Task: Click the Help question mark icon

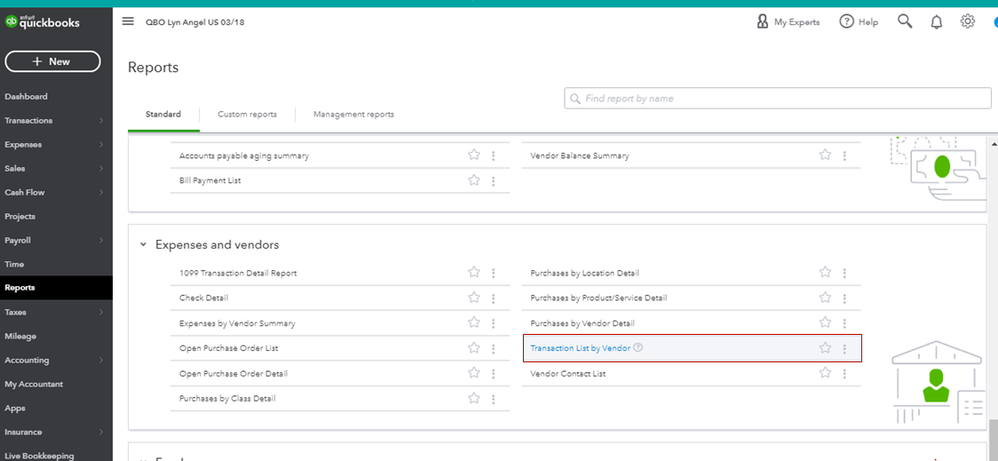Action: (x=846, y=21)
